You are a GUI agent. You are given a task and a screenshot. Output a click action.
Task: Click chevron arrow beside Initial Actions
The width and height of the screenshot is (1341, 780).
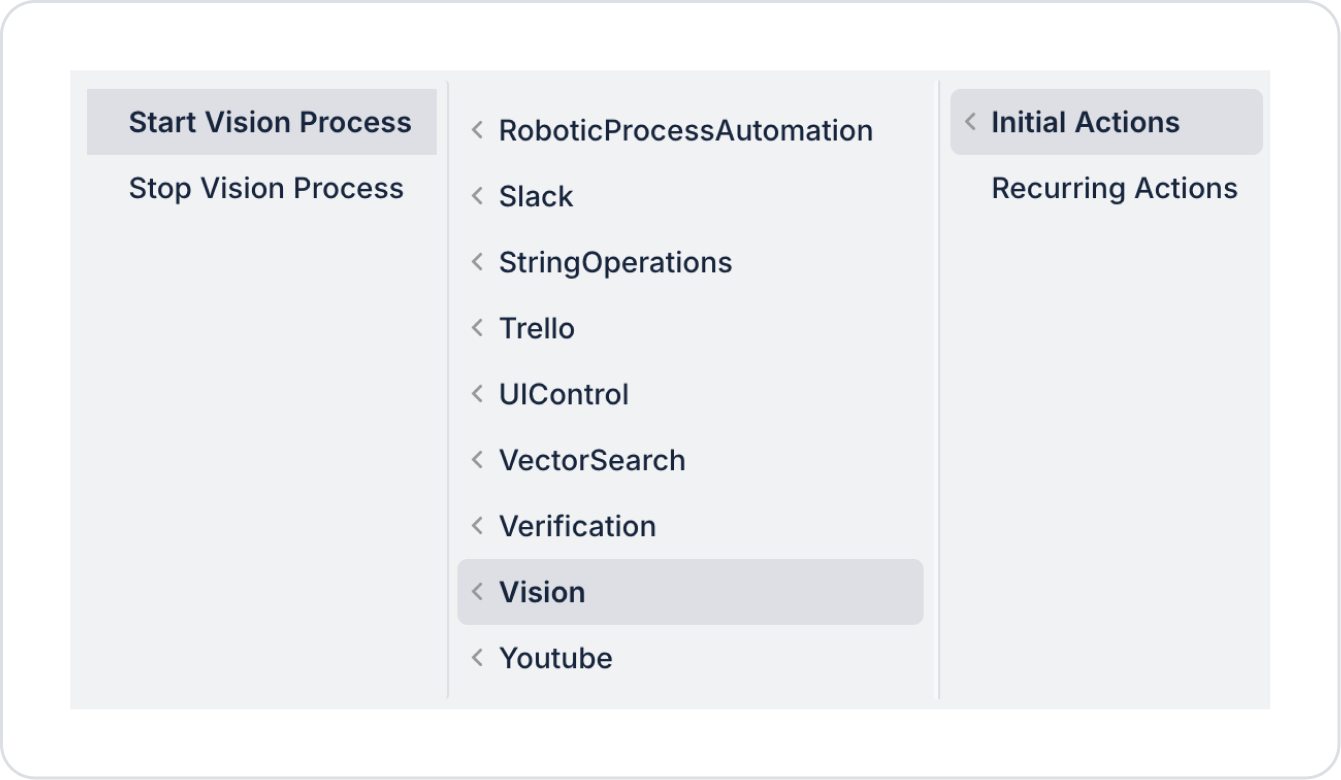coord(969,122)
